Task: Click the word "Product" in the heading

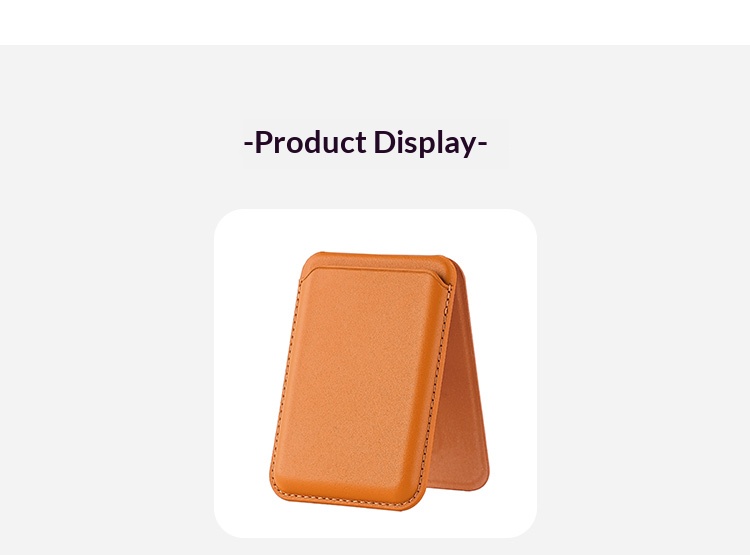Action: pyautogui.click(x=310, y=142)
